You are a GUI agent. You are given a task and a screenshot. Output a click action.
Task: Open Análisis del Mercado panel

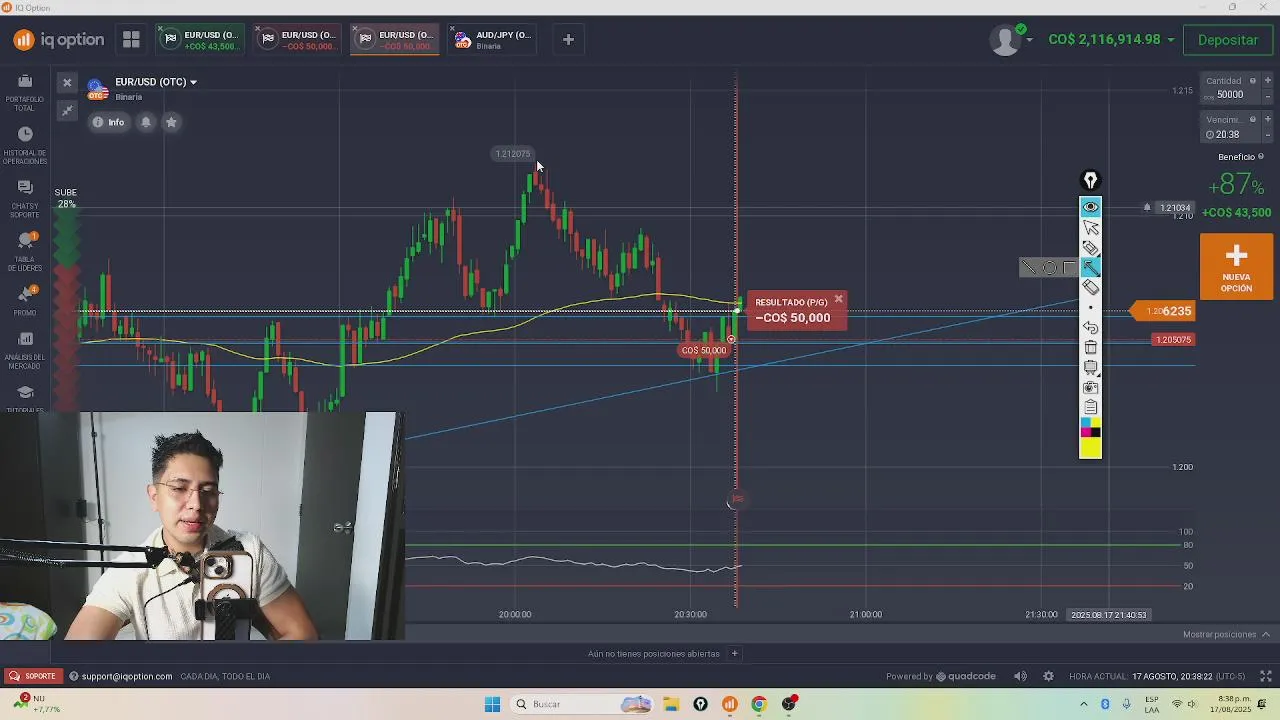click(x=25, y=350)
